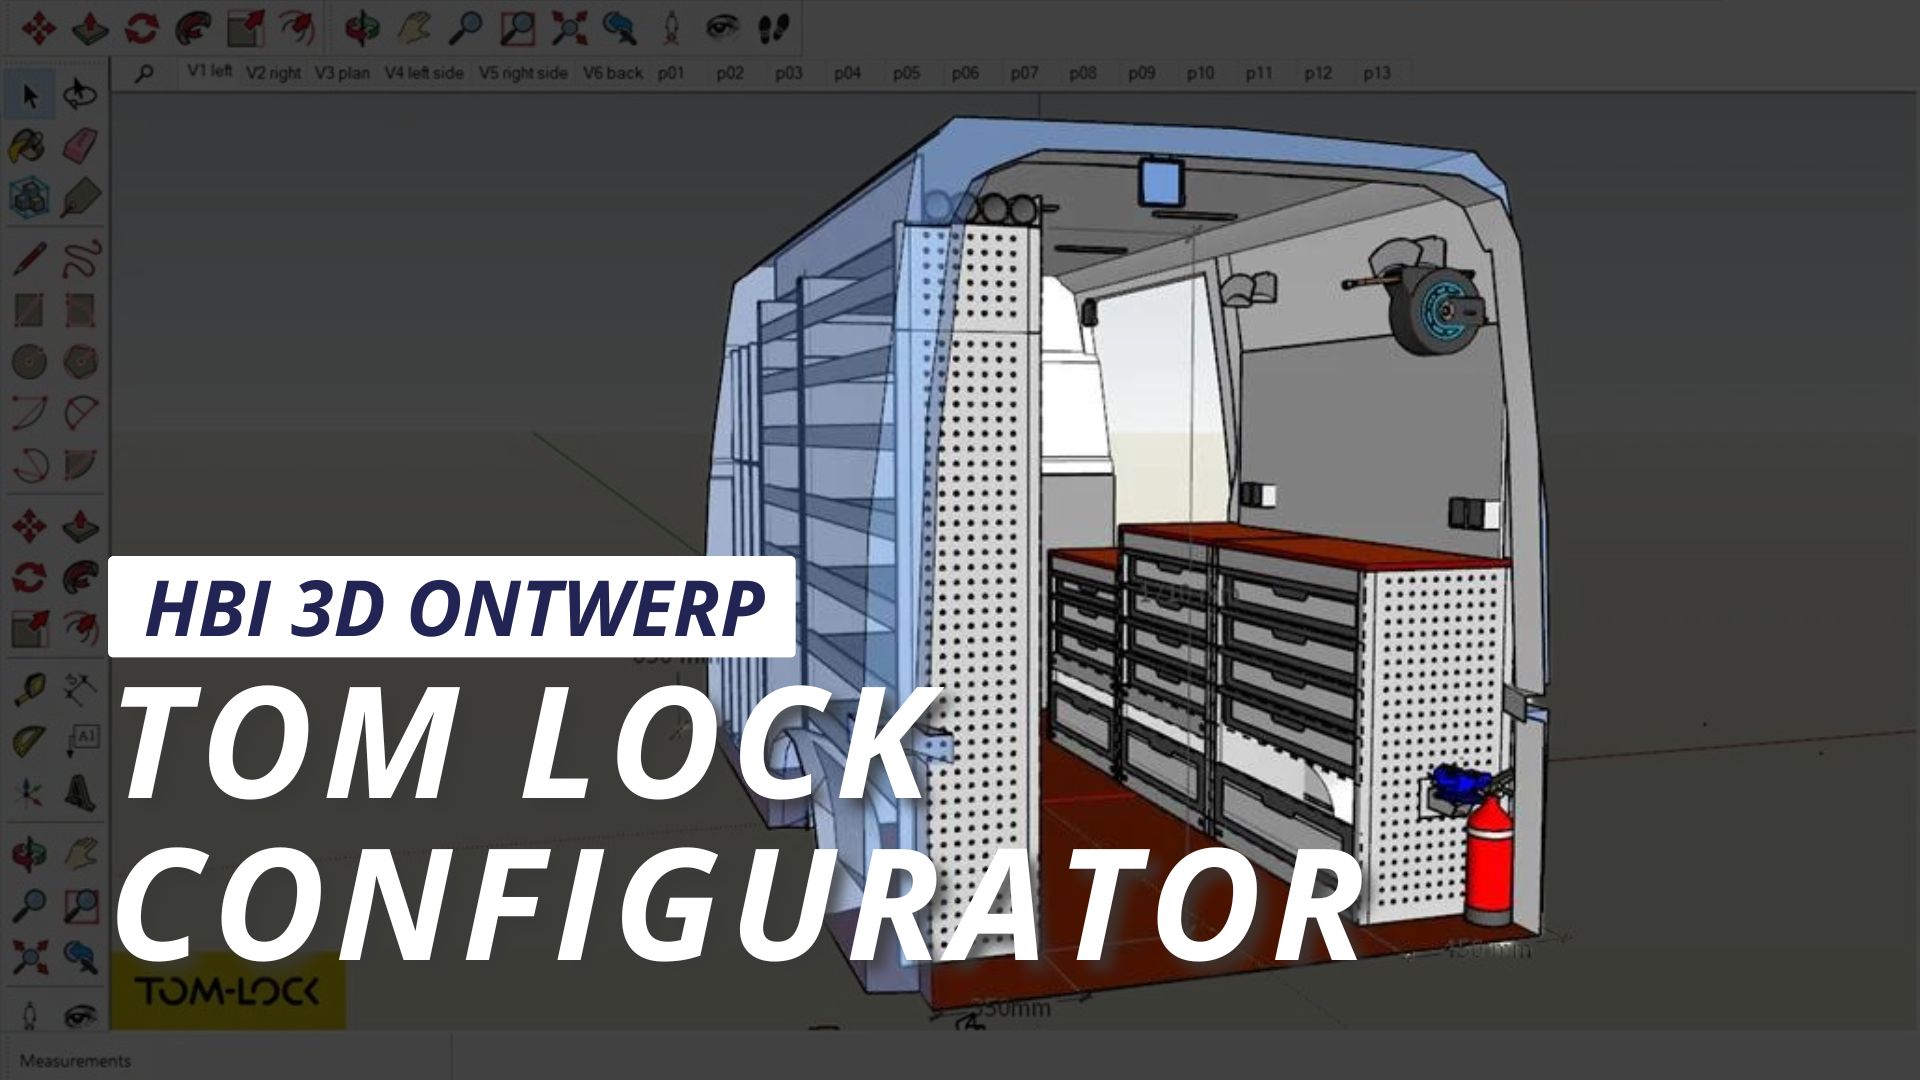This screenshot has width=1920, height=1080.
Task: Pick the Select arrow tool
Action: [29, 96]
